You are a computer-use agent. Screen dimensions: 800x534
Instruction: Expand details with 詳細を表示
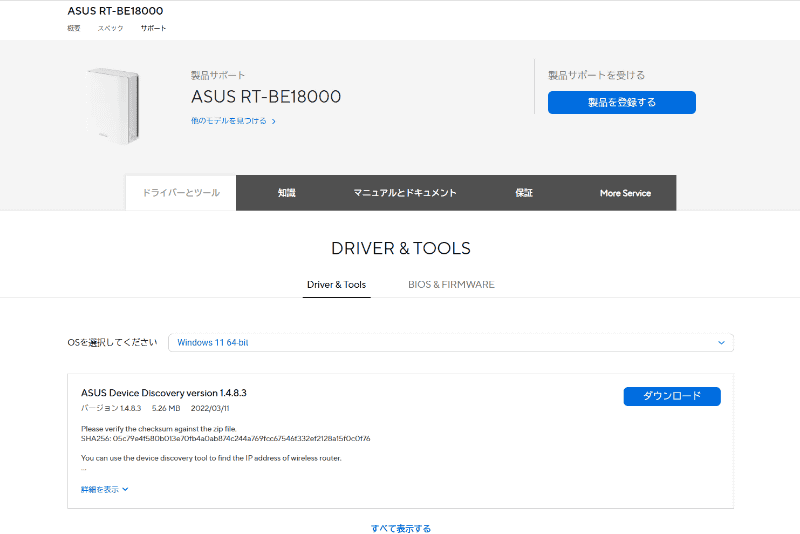(x=105, y=489)
